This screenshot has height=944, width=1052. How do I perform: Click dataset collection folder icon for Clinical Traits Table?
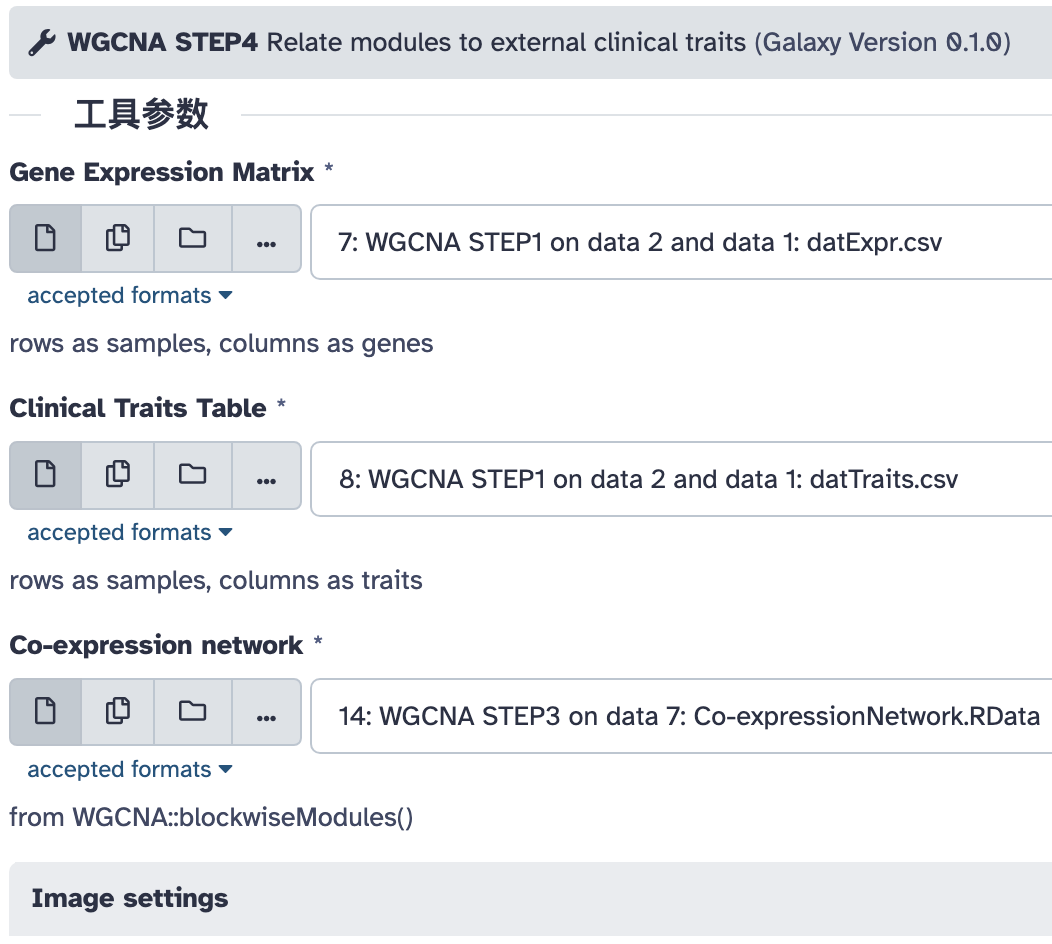193,475
